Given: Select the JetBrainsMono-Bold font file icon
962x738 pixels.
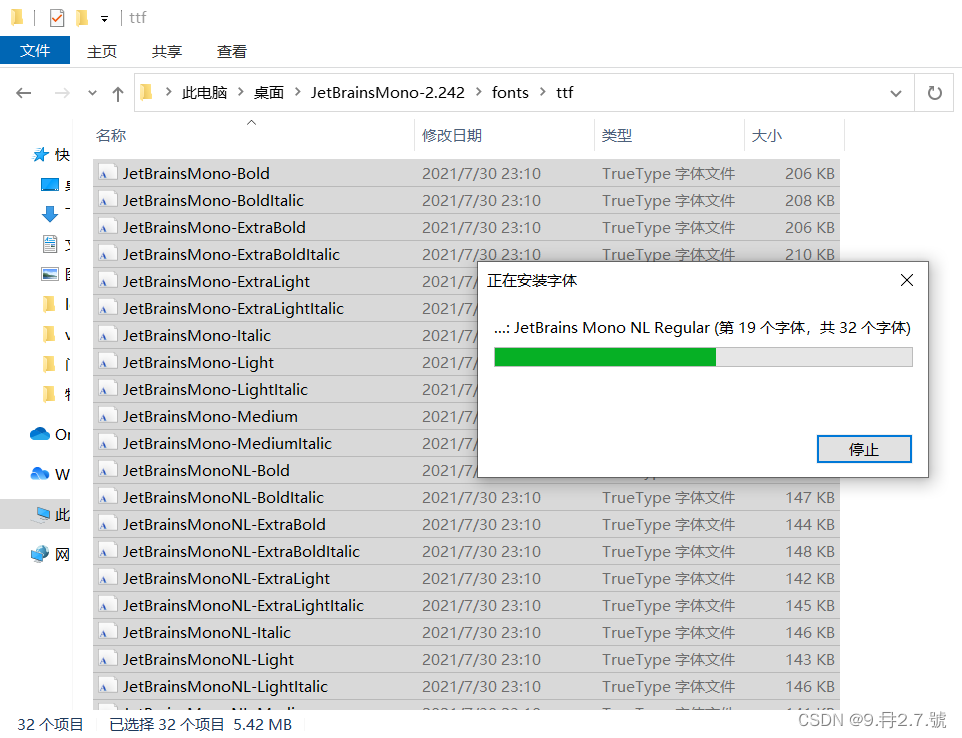Looking at the screenshot, I should pos(107,174).
